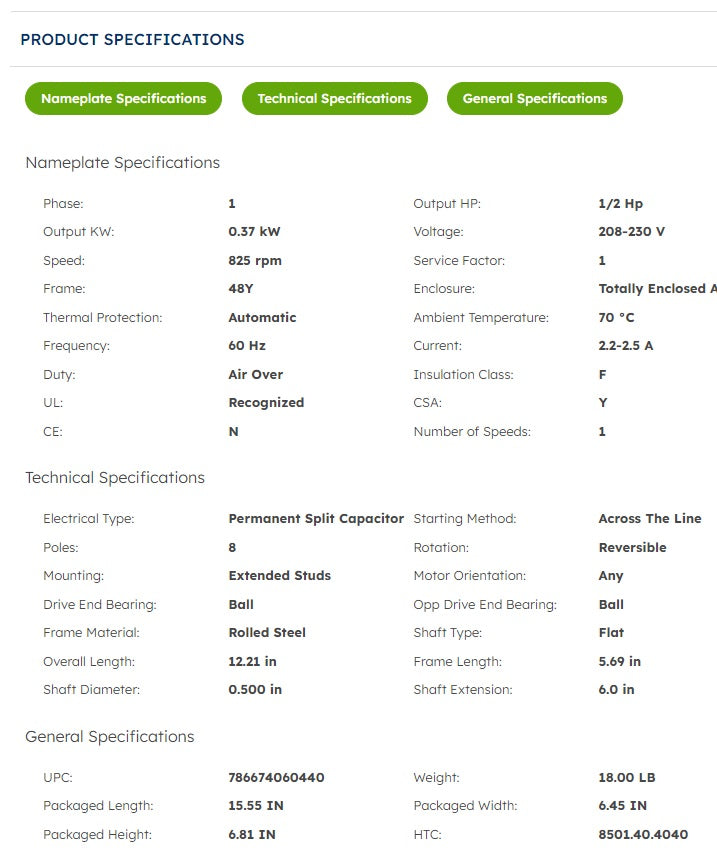Click the General Specifications green button

[x=535, y=99]
